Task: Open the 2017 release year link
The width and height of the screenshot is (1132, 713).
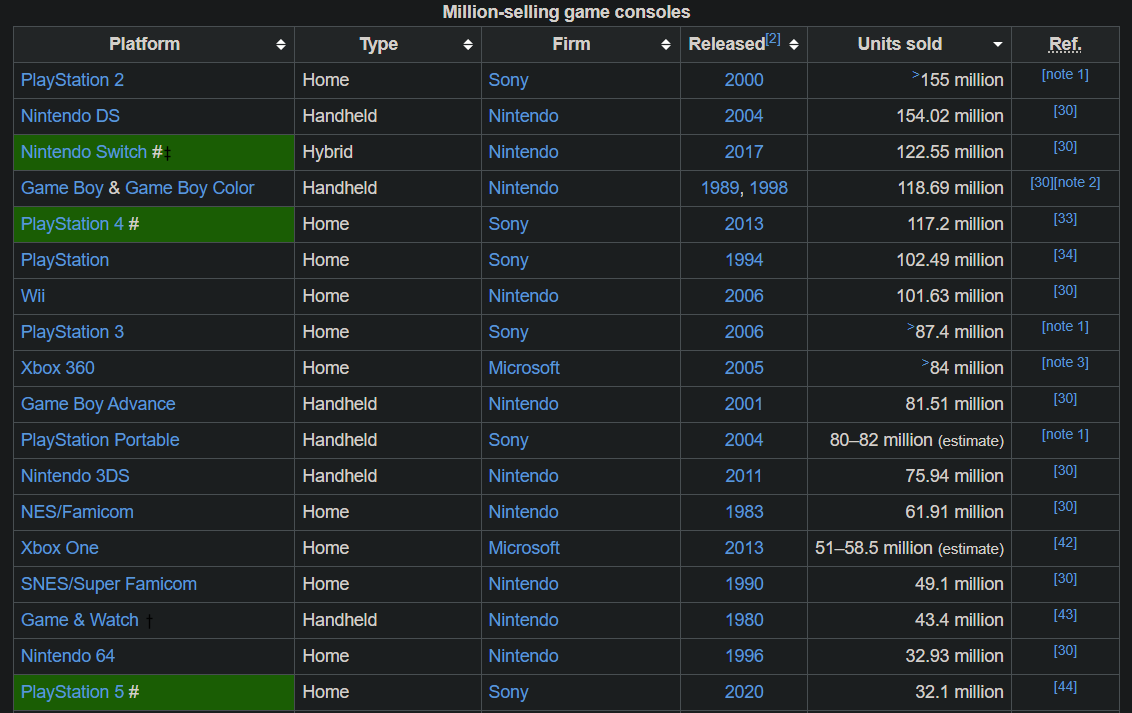Action: (744, 152)
